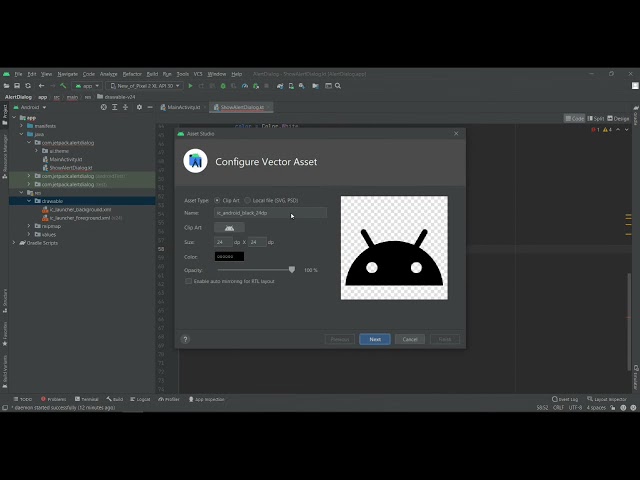Click the height size field
The height and width of the screenshot is (480, 640).
257,242
